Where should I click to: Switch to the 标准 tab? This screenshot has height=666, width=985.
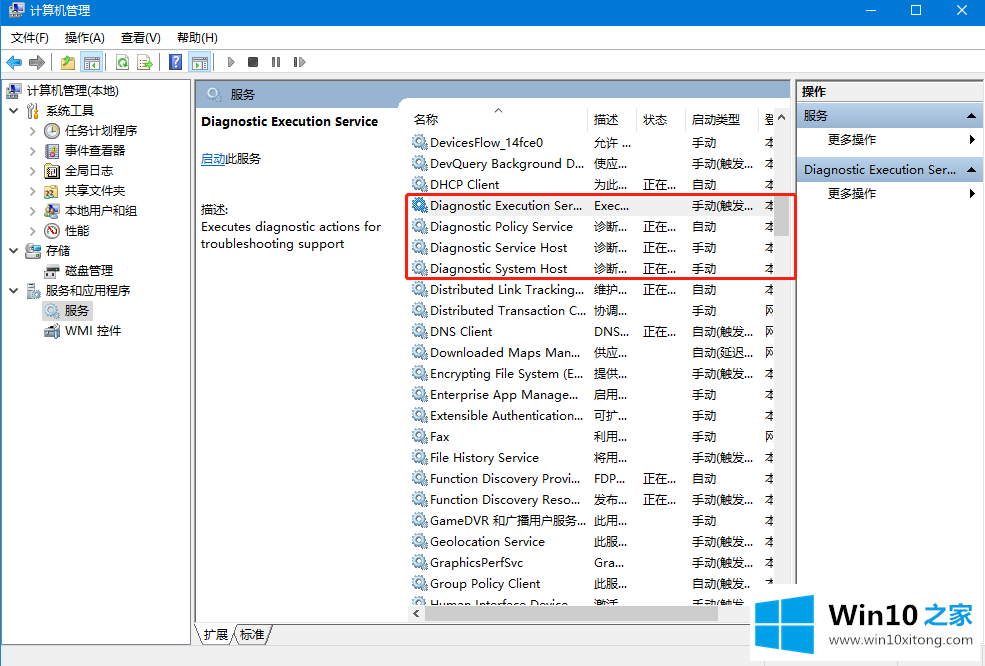point(252,634)
